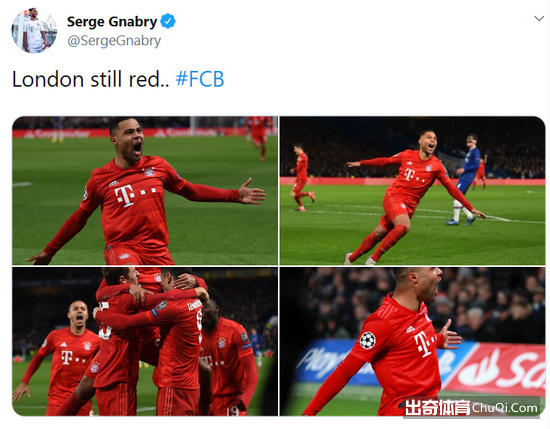The image size is (550, 429).
Task: Open top-left photo of player with open arms
Action: 145,190
